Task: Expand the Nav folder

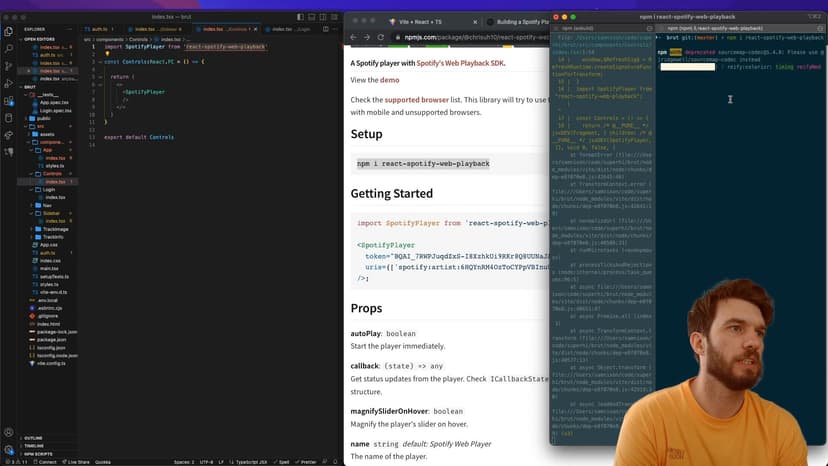Action: click(x=47, y=205)
